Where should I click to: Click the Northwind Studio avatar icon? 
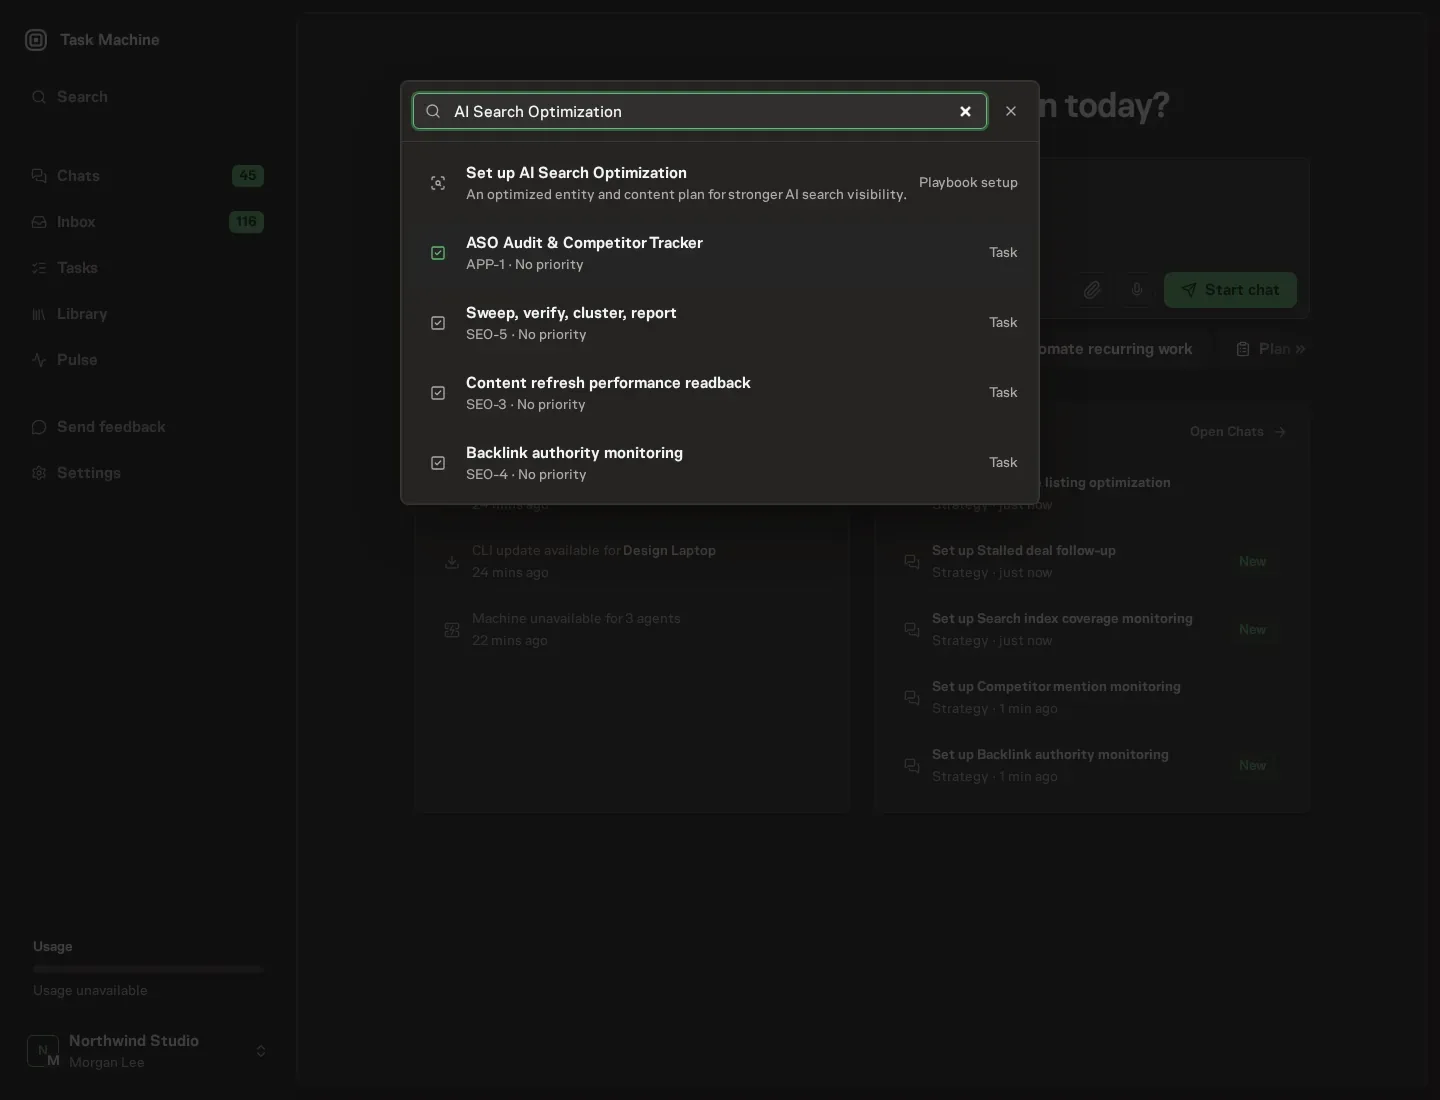point(43,1051)
